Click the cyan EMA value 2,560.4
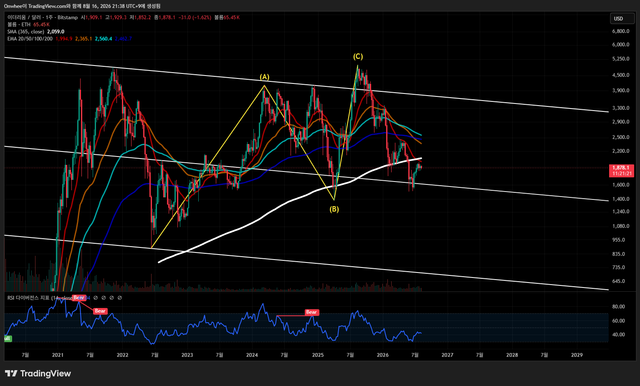640x386 pixels. click(103, 39)
